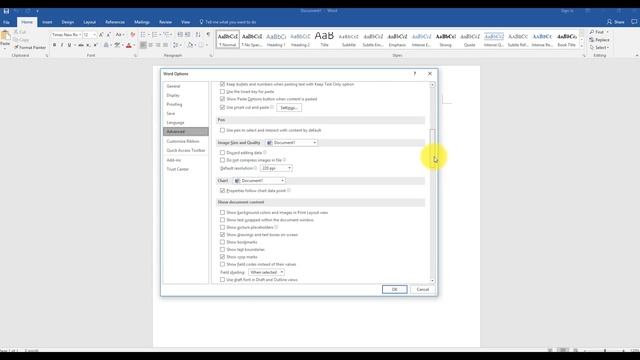Check 'Use the Insert key for paste'
The image size is (640, 360).
coord(222,92)
